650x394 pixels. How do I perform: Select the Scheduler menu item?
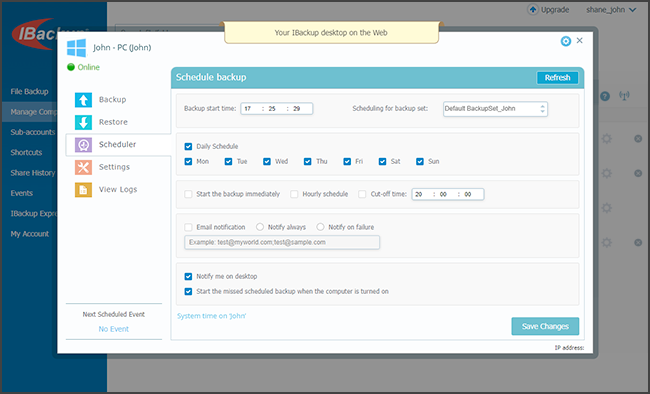coord(119,145)
